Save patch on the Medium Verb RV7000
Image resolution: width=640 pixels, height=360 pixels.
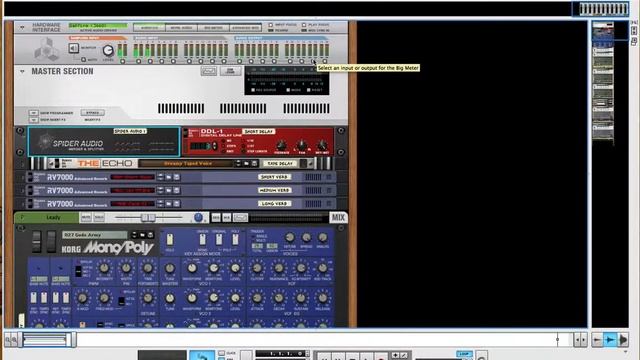[x=176, y=191]
